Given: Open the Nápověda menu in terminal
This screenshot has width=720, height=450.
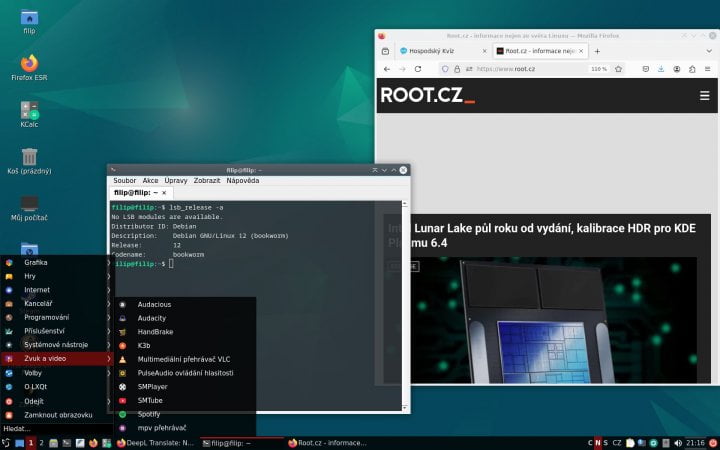Looking at the screenshot, I should pyautogui.click(x=242, y=181).
